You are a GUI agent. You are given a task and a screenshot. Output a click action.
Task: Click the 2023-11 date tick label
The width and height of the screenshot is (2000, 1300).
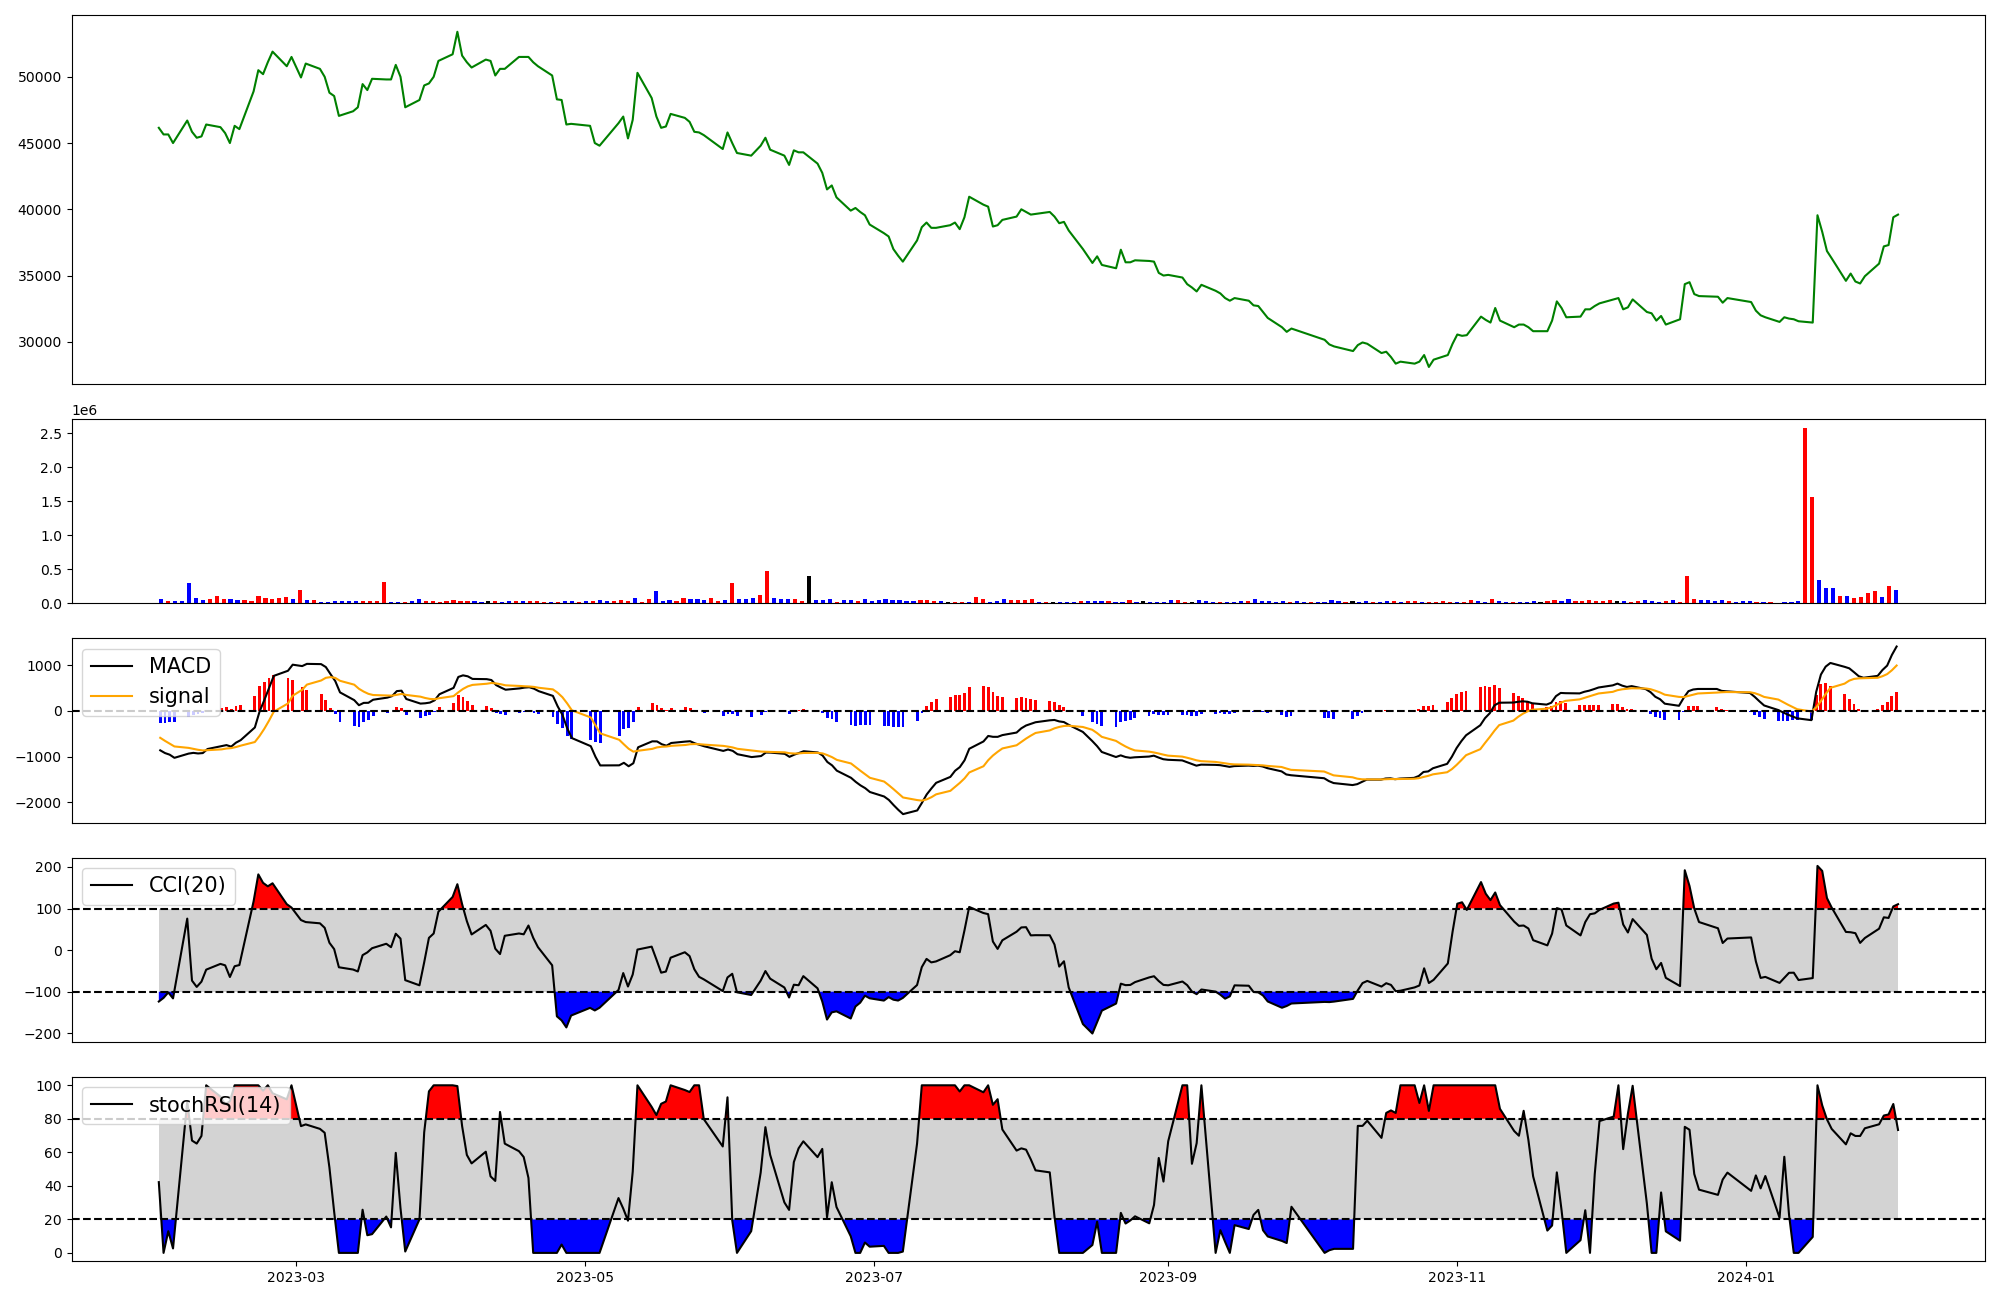(x=1457, y=1277)
